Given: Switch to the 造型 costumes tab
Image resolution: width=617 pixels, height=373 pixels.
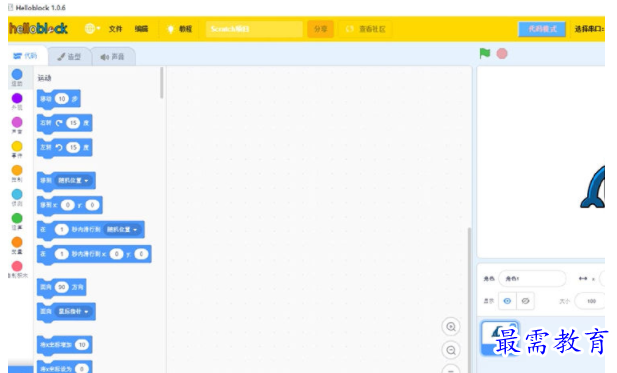Looking at the screenshot, I should pos(69,57).
